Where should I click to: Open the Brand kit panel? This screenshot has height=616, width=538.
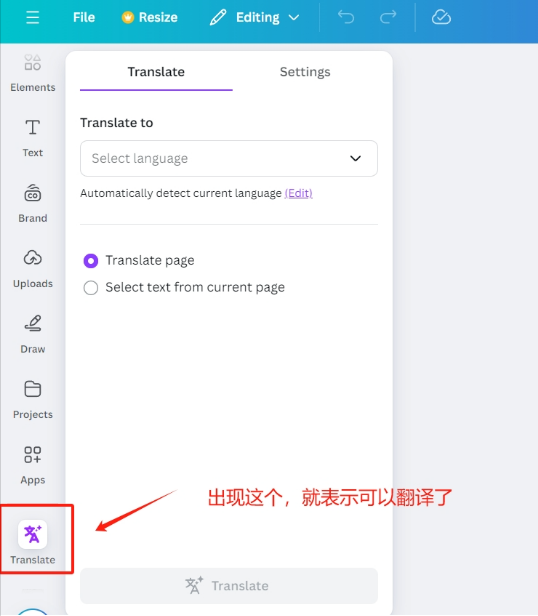[33, 204]
